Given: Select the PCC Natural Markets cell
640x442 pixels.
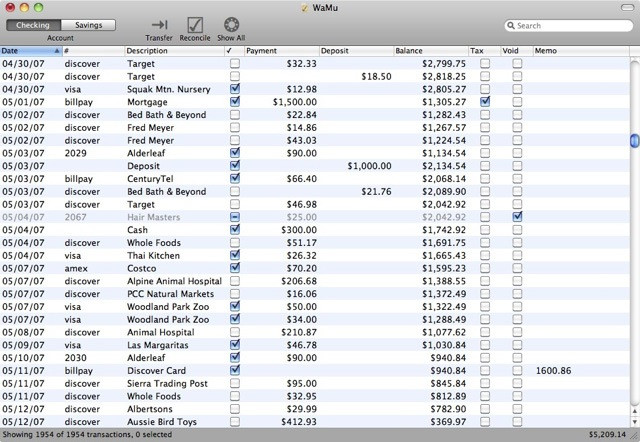Looking at the screenshot, I should click(171, 294).
